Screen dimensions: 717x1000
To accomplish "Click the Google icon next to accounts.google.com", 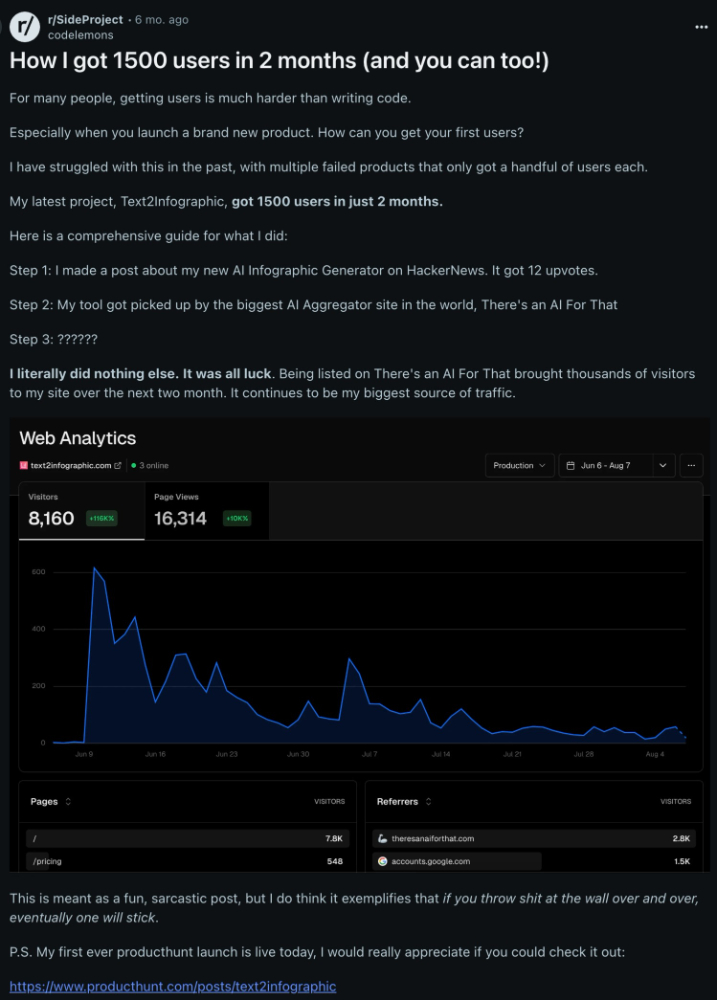I will pyautogui.click(x=383, y=860).
